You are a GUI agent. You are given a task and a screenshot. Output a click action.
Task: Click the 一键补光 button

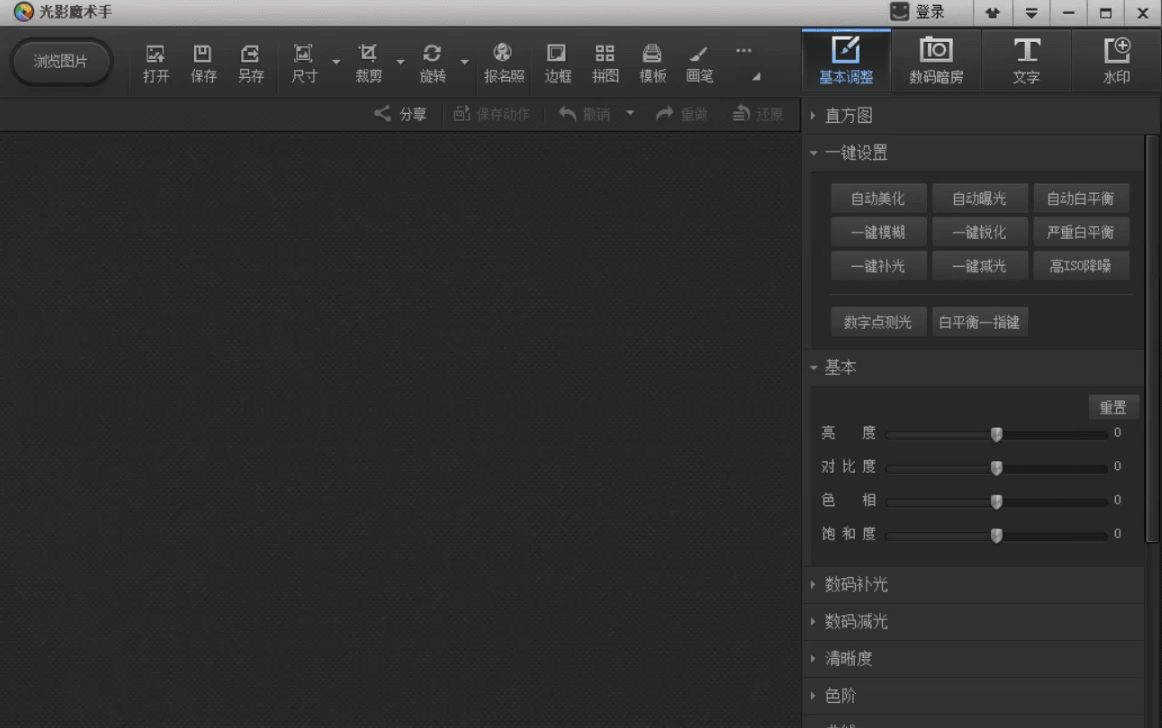(878, 265)
